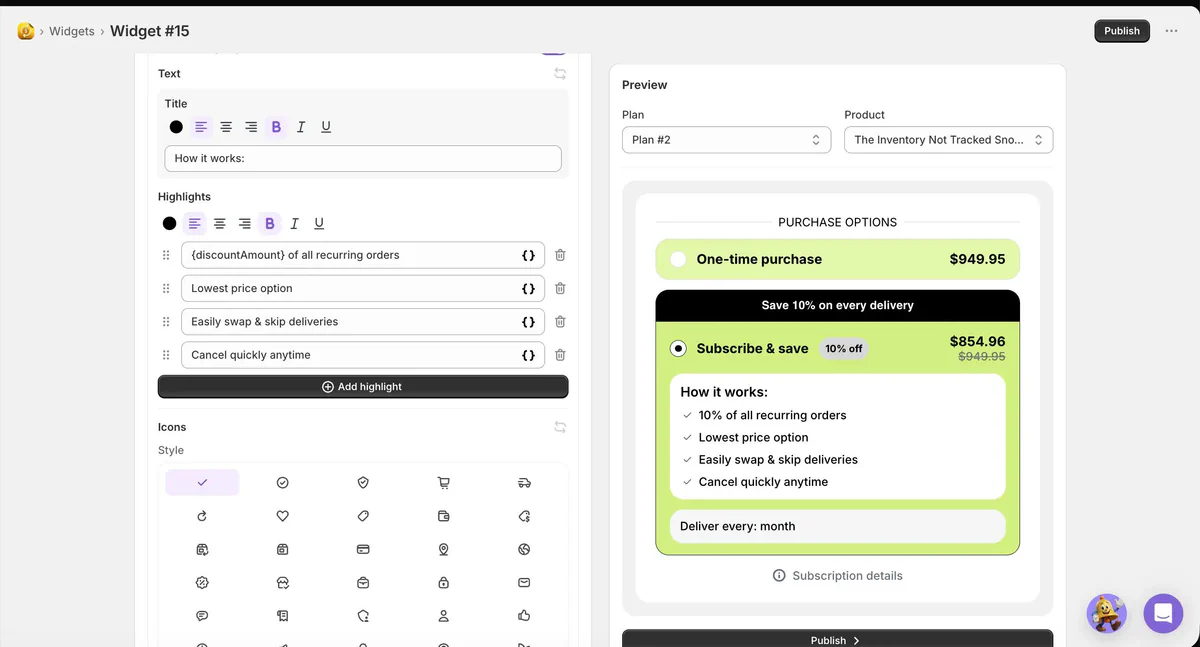Pick the chat bubble icon style

point(202,615)
